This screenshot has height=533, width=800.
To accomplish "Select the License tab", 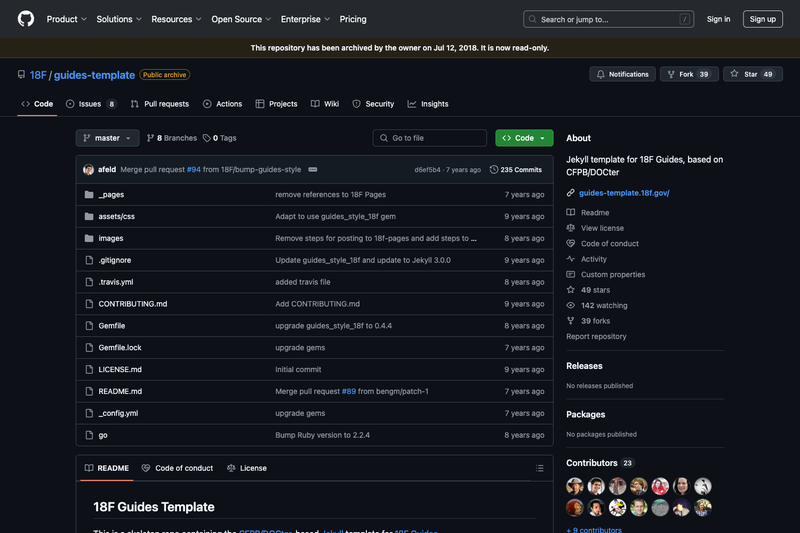I will click(247, 468).
